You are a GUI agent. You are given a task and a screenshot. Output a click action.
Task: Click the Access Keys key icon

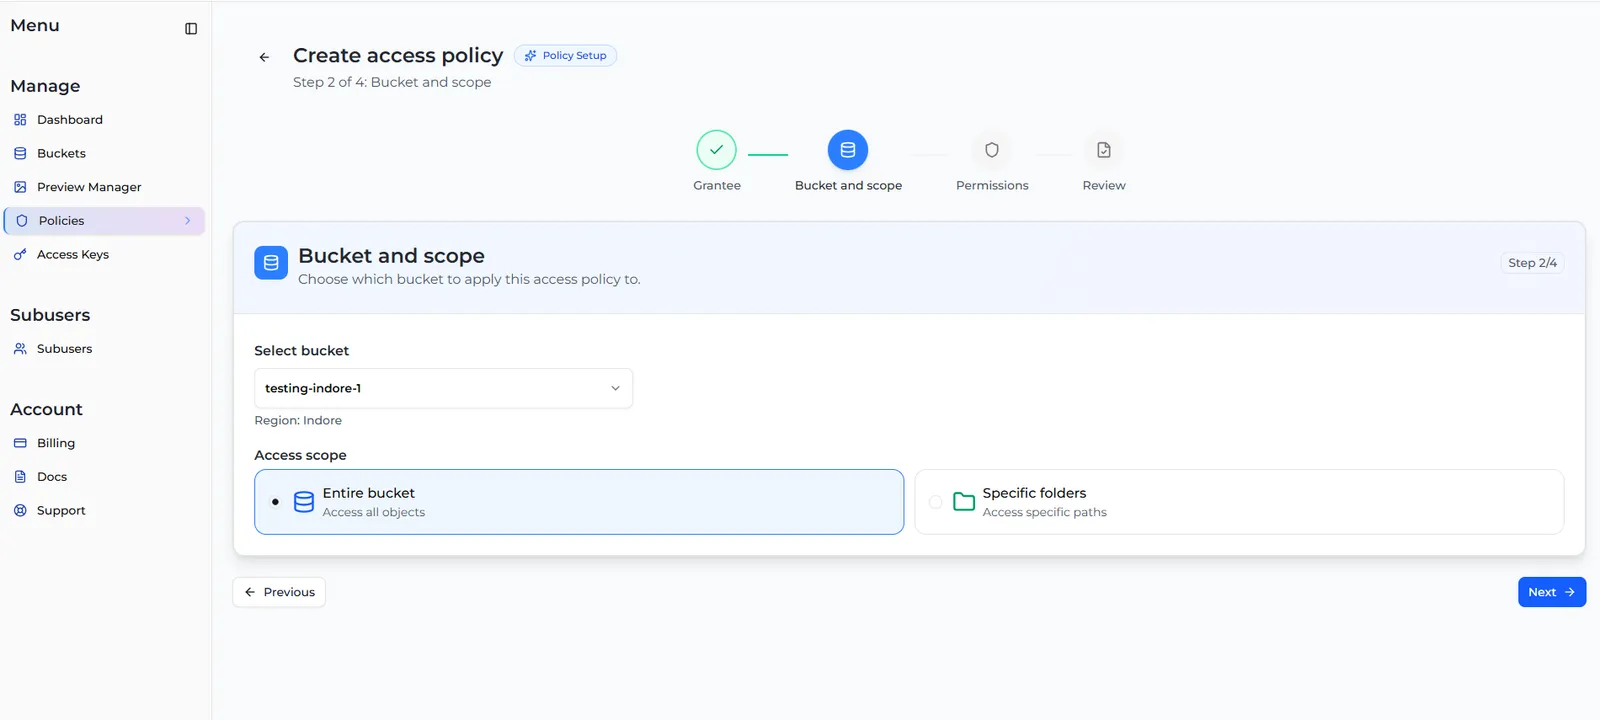pyautogui.click(x=20, y=255)
